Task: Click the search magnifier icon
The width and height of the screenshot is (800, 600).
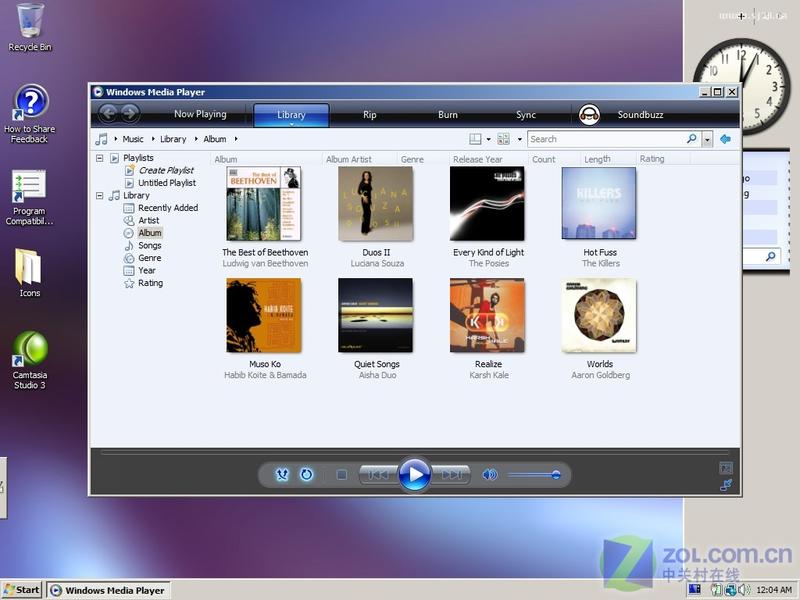Action: pyautogui.click(x=692, y=139)
